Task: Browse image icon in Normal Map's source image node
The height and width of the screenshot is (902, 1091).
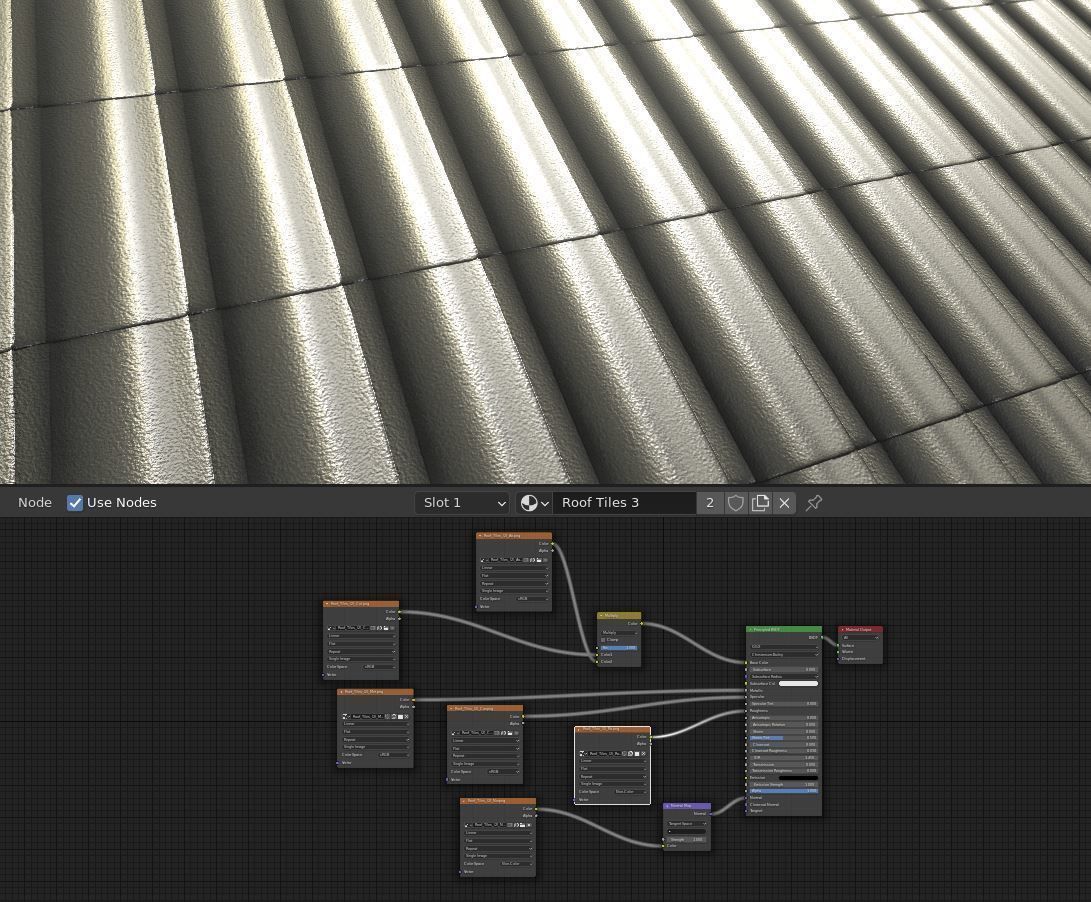Action: tap(468, 825)
